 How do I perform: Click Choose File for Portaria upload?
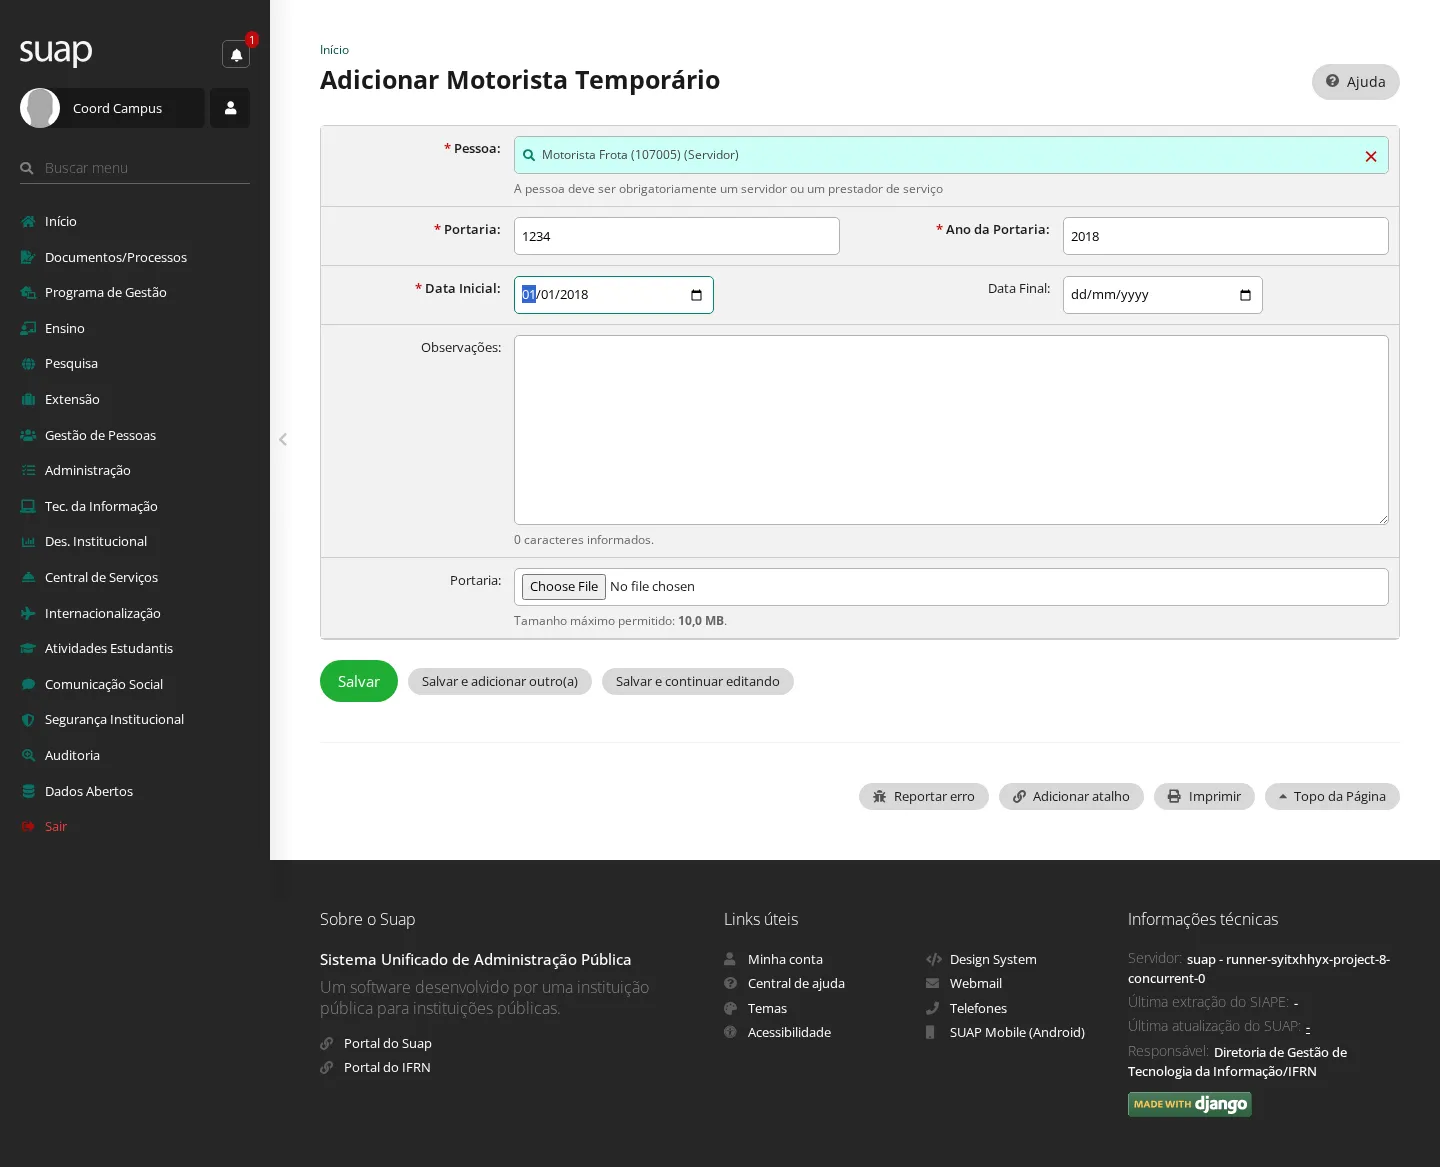pos(564,587)
